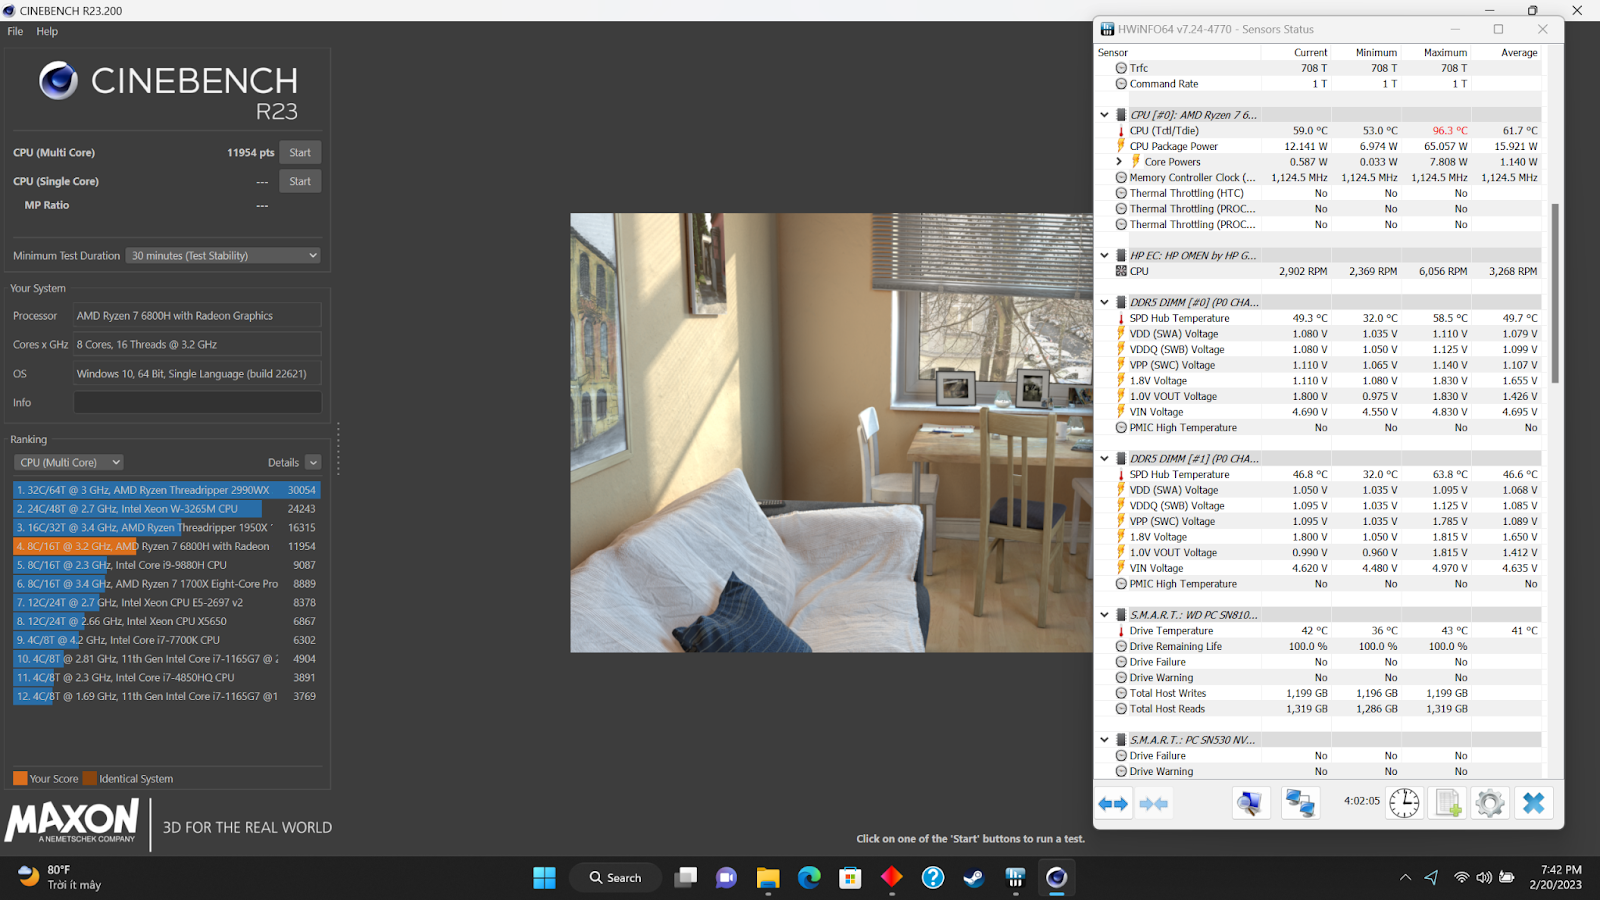Click Cinebench taskbar icon

tap(1057, 878)
